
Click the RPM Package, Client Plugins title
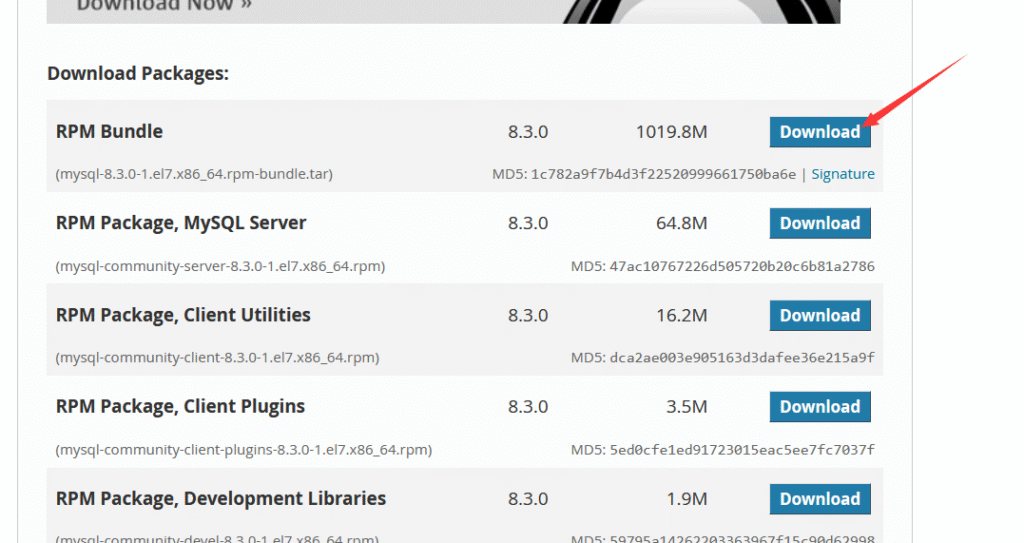pyautogui.click(x=180, y=407)
